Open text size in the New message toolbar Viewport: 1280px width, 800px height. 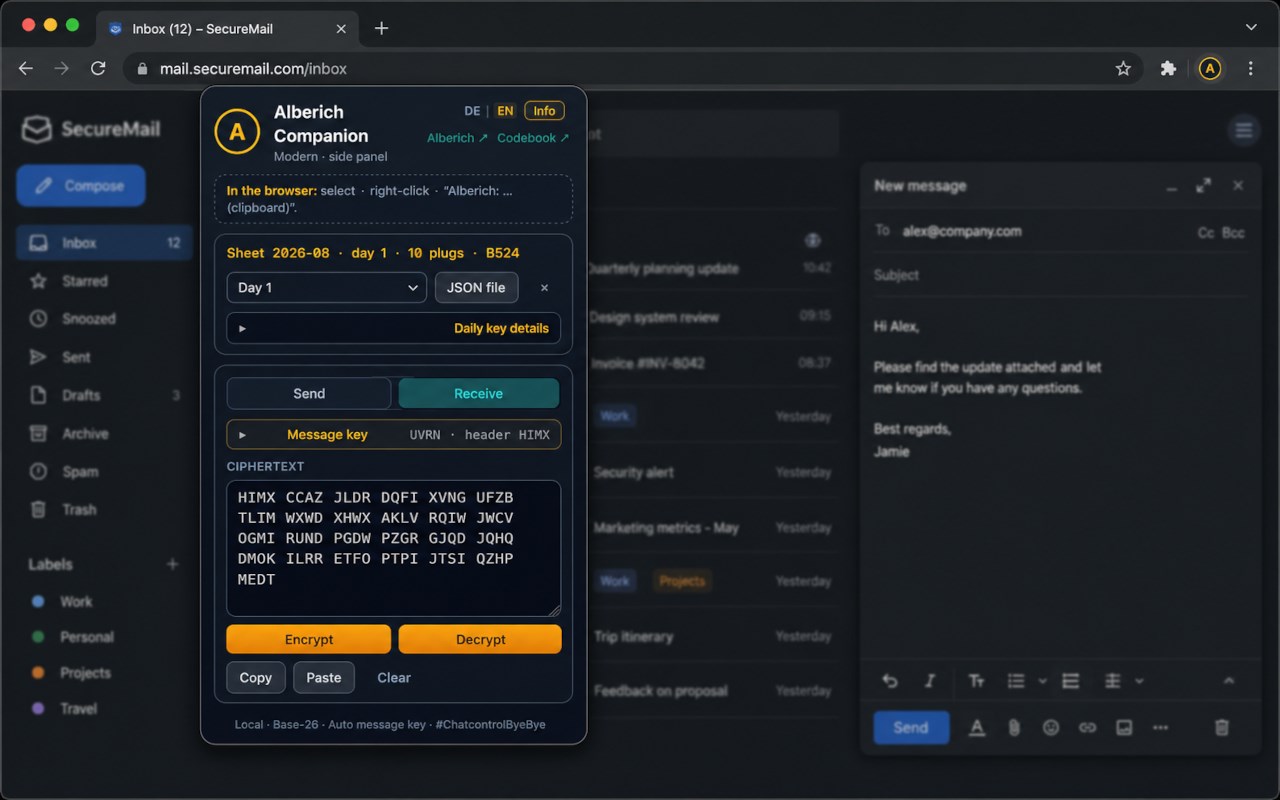click(x=977, y=681)
